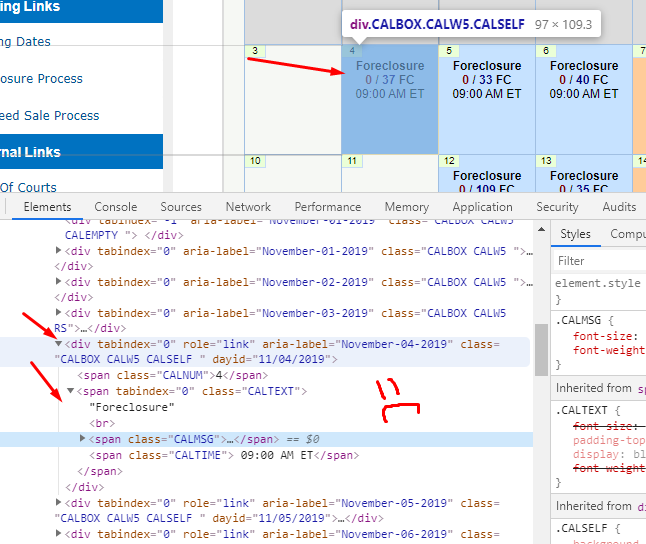The image size is (646, 544).
Task: Open the Network tab
Action: tap(248, 207)
